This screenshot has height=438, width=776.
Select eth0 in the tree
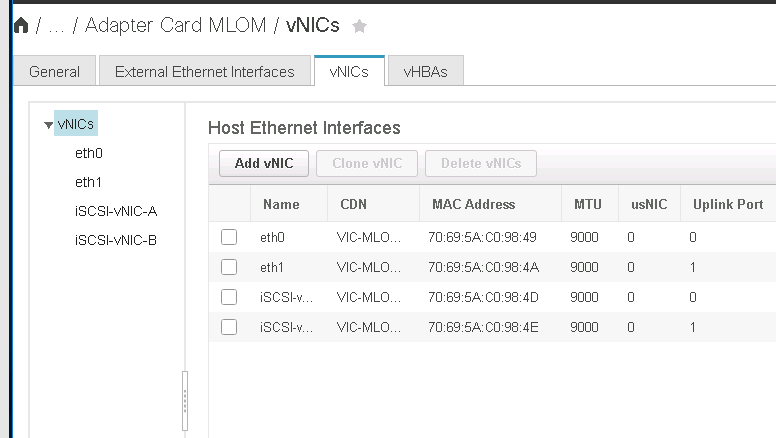click(89, 154)
